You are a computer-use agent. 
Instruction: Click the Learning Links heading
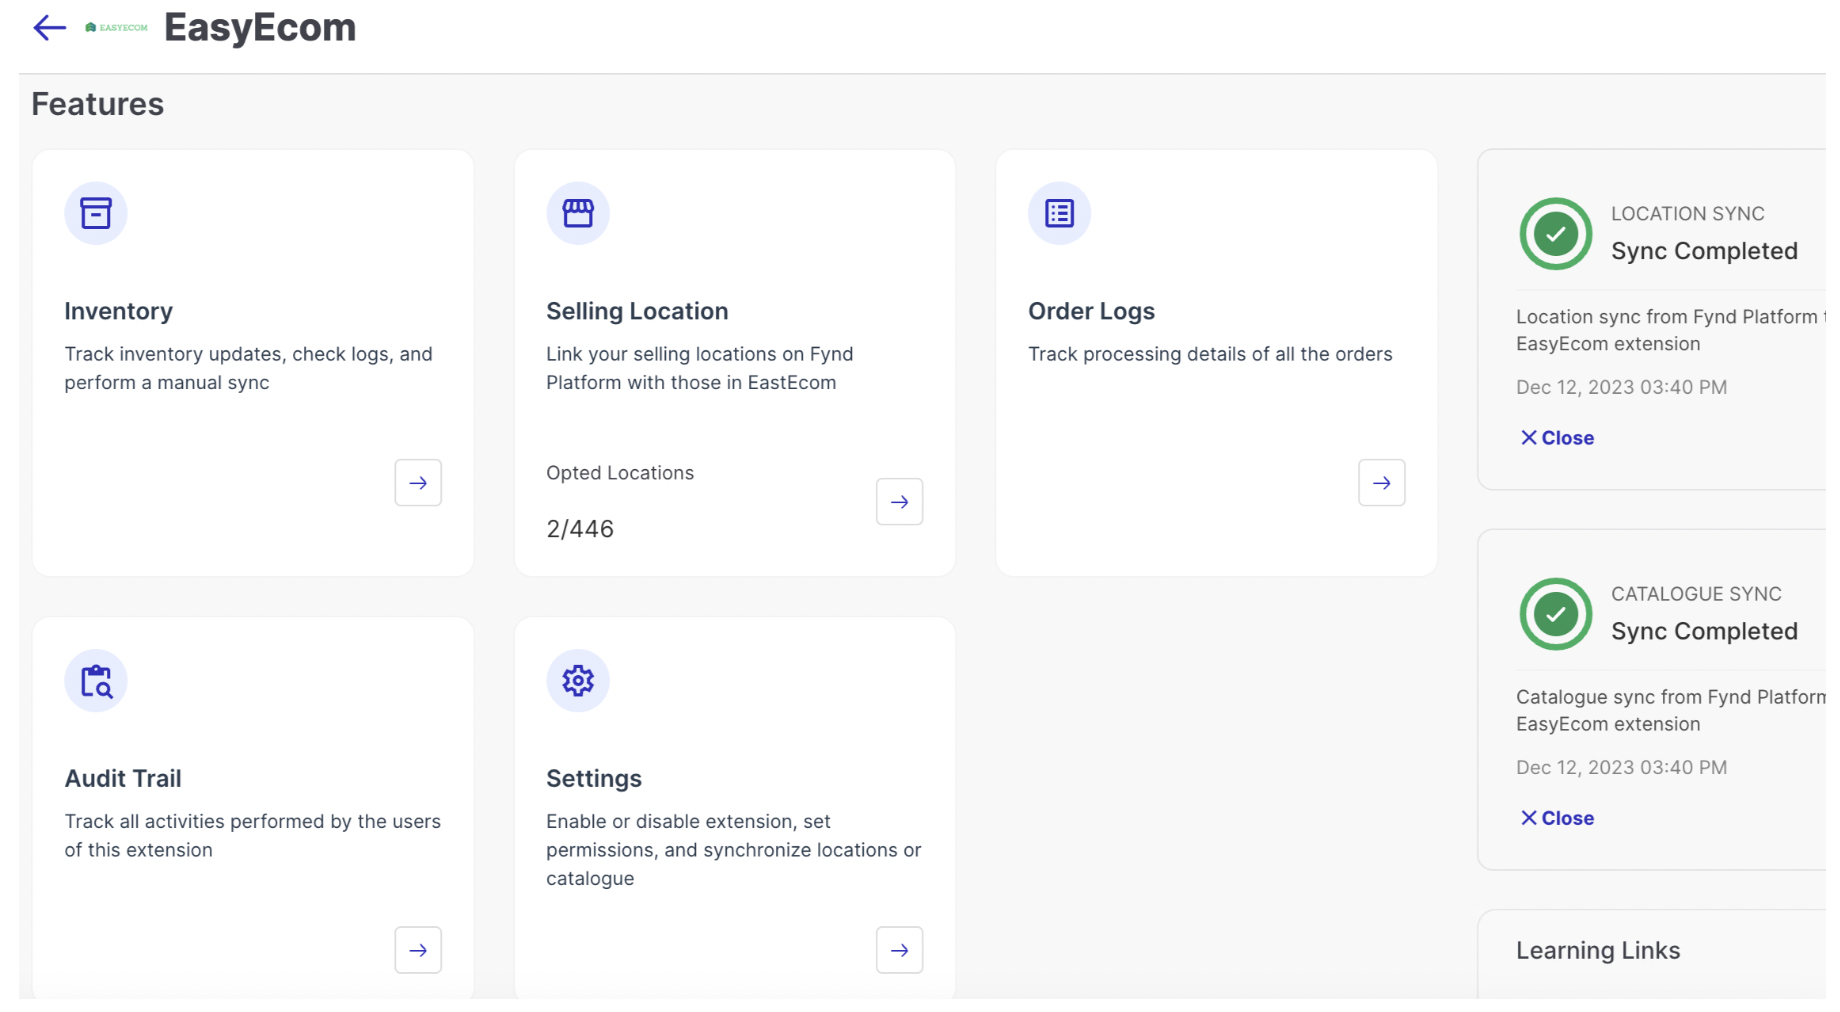pos(1598,951)
